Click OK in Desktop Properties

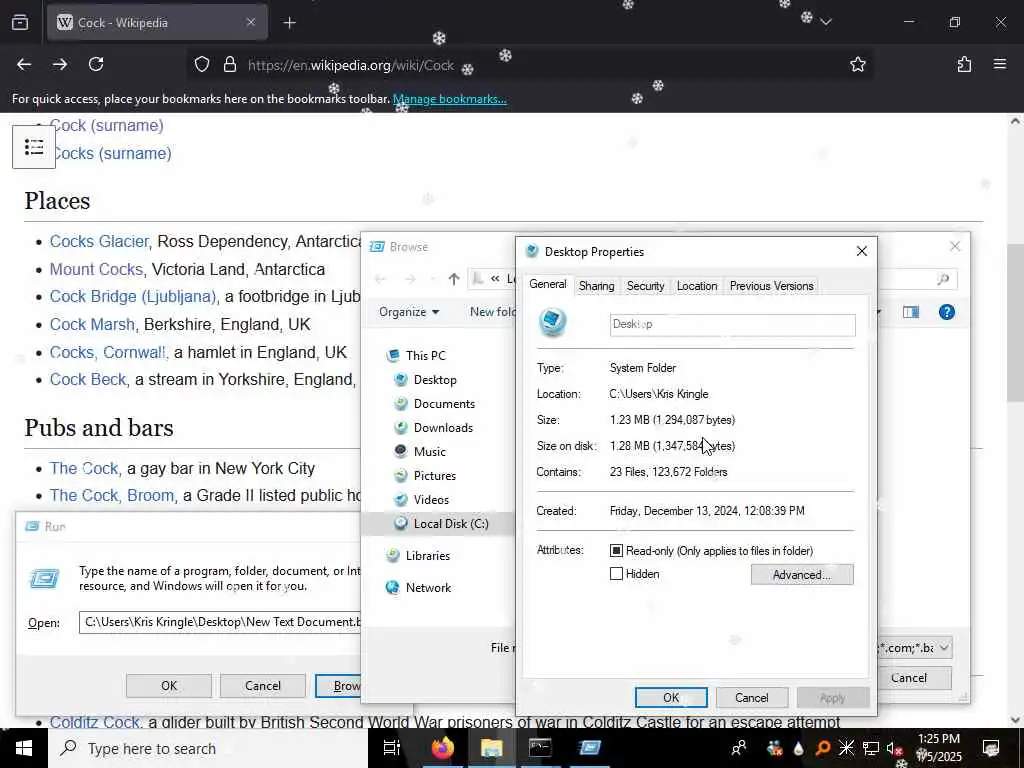point(671,697)
